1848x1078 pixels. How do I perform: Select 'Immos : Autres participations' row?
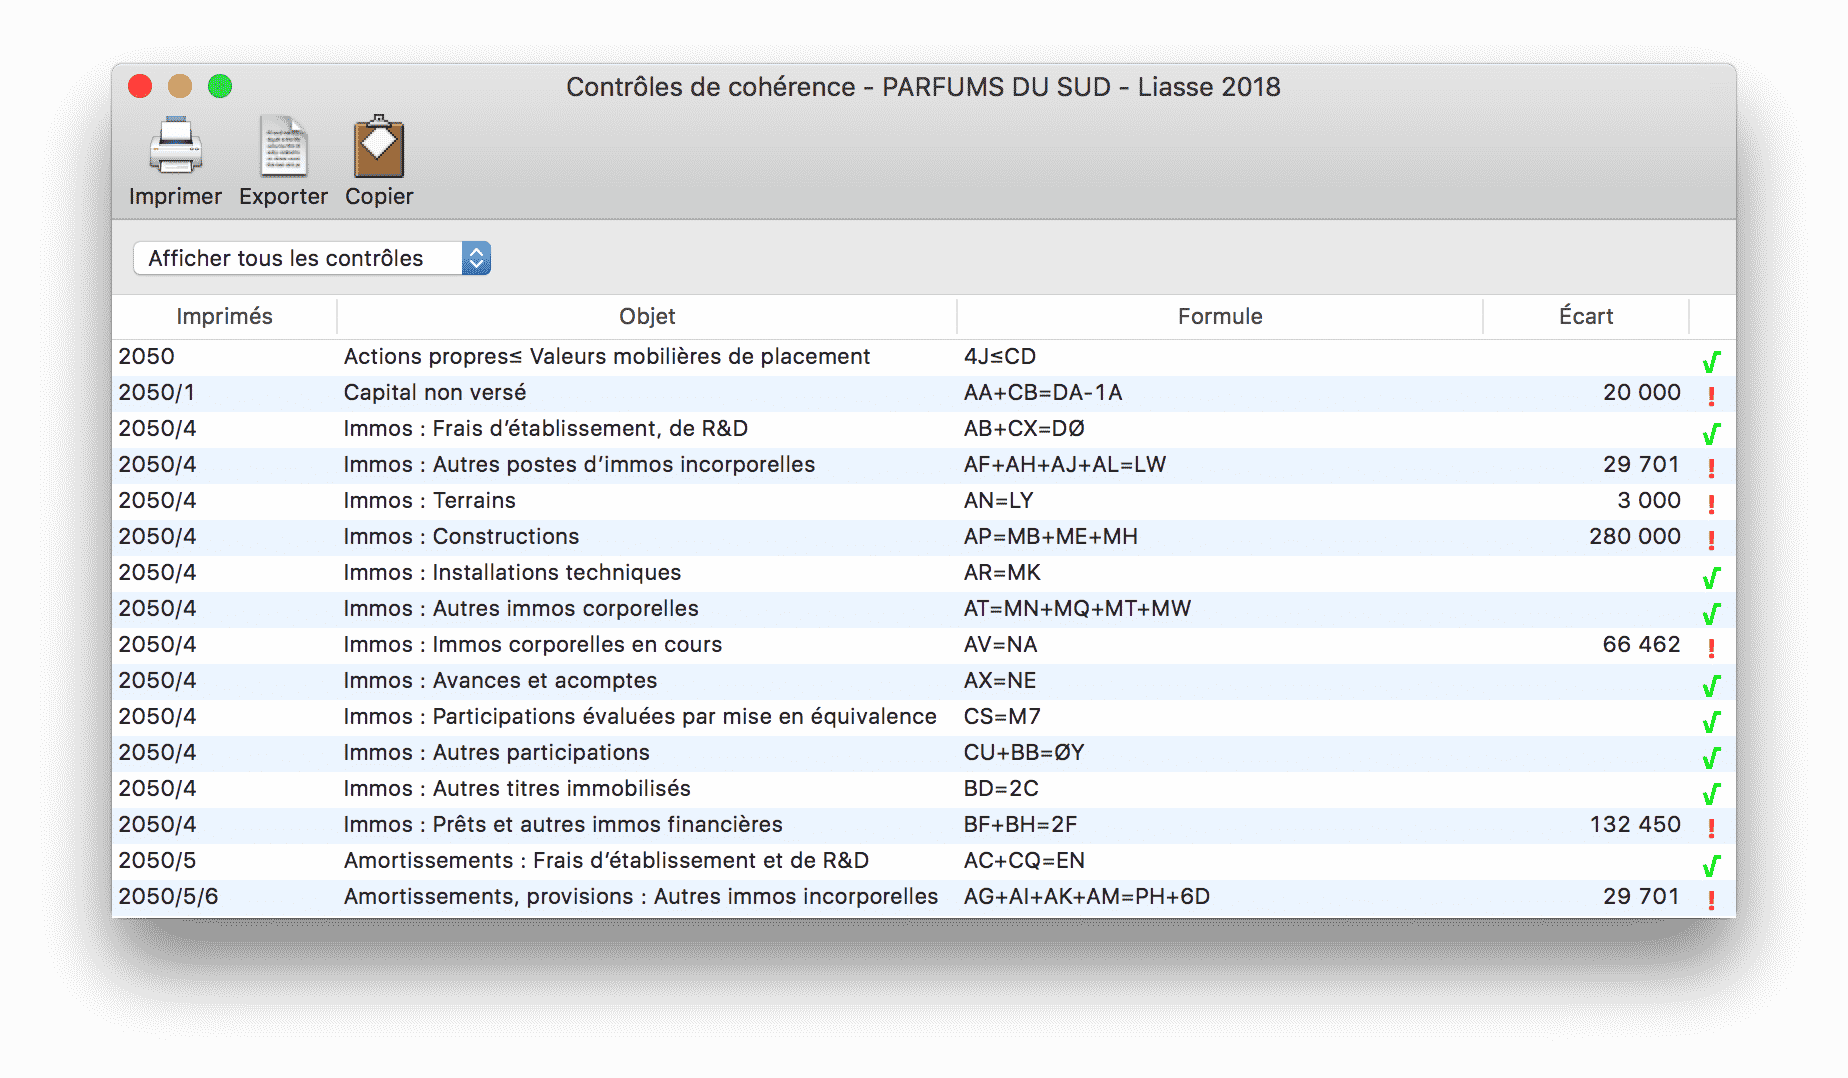[x=924, y=753]
